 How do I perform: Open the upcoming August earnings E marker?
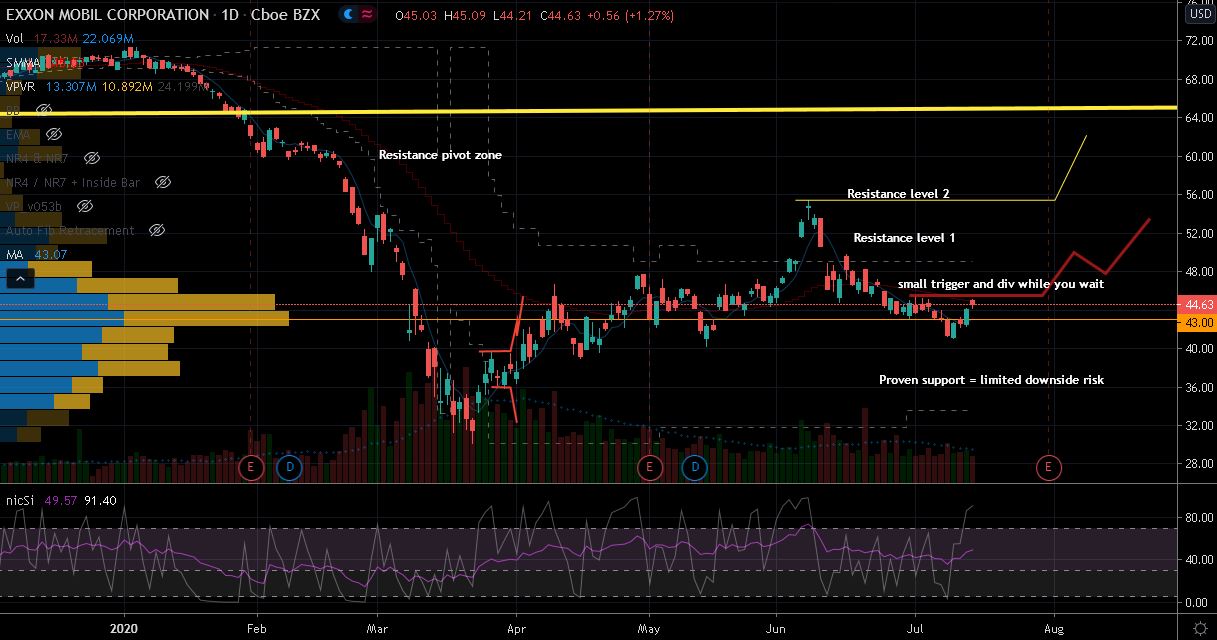1048,467
